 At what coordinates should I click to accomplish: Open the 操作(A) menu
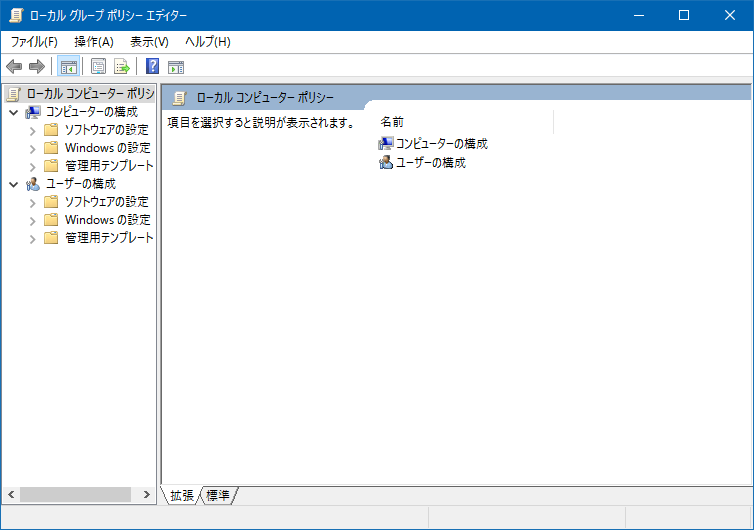[94, 42]
